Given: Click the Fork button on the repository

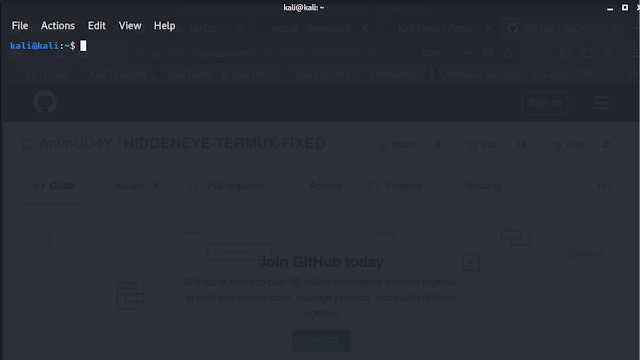Looking at the screenshot, I should [569, 145].
